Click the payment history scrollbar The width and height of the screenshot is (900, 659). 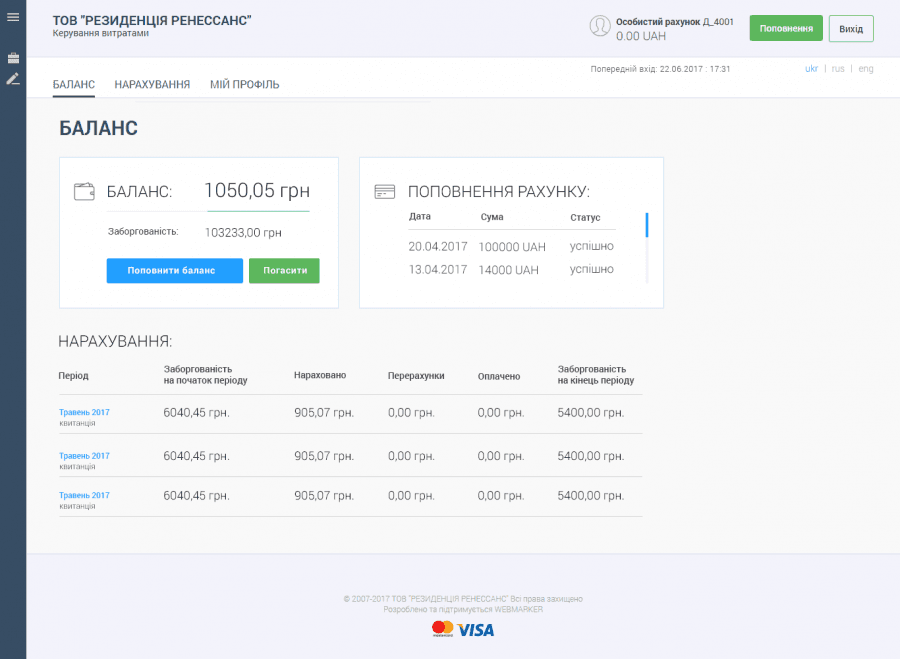tap(647, 226)
